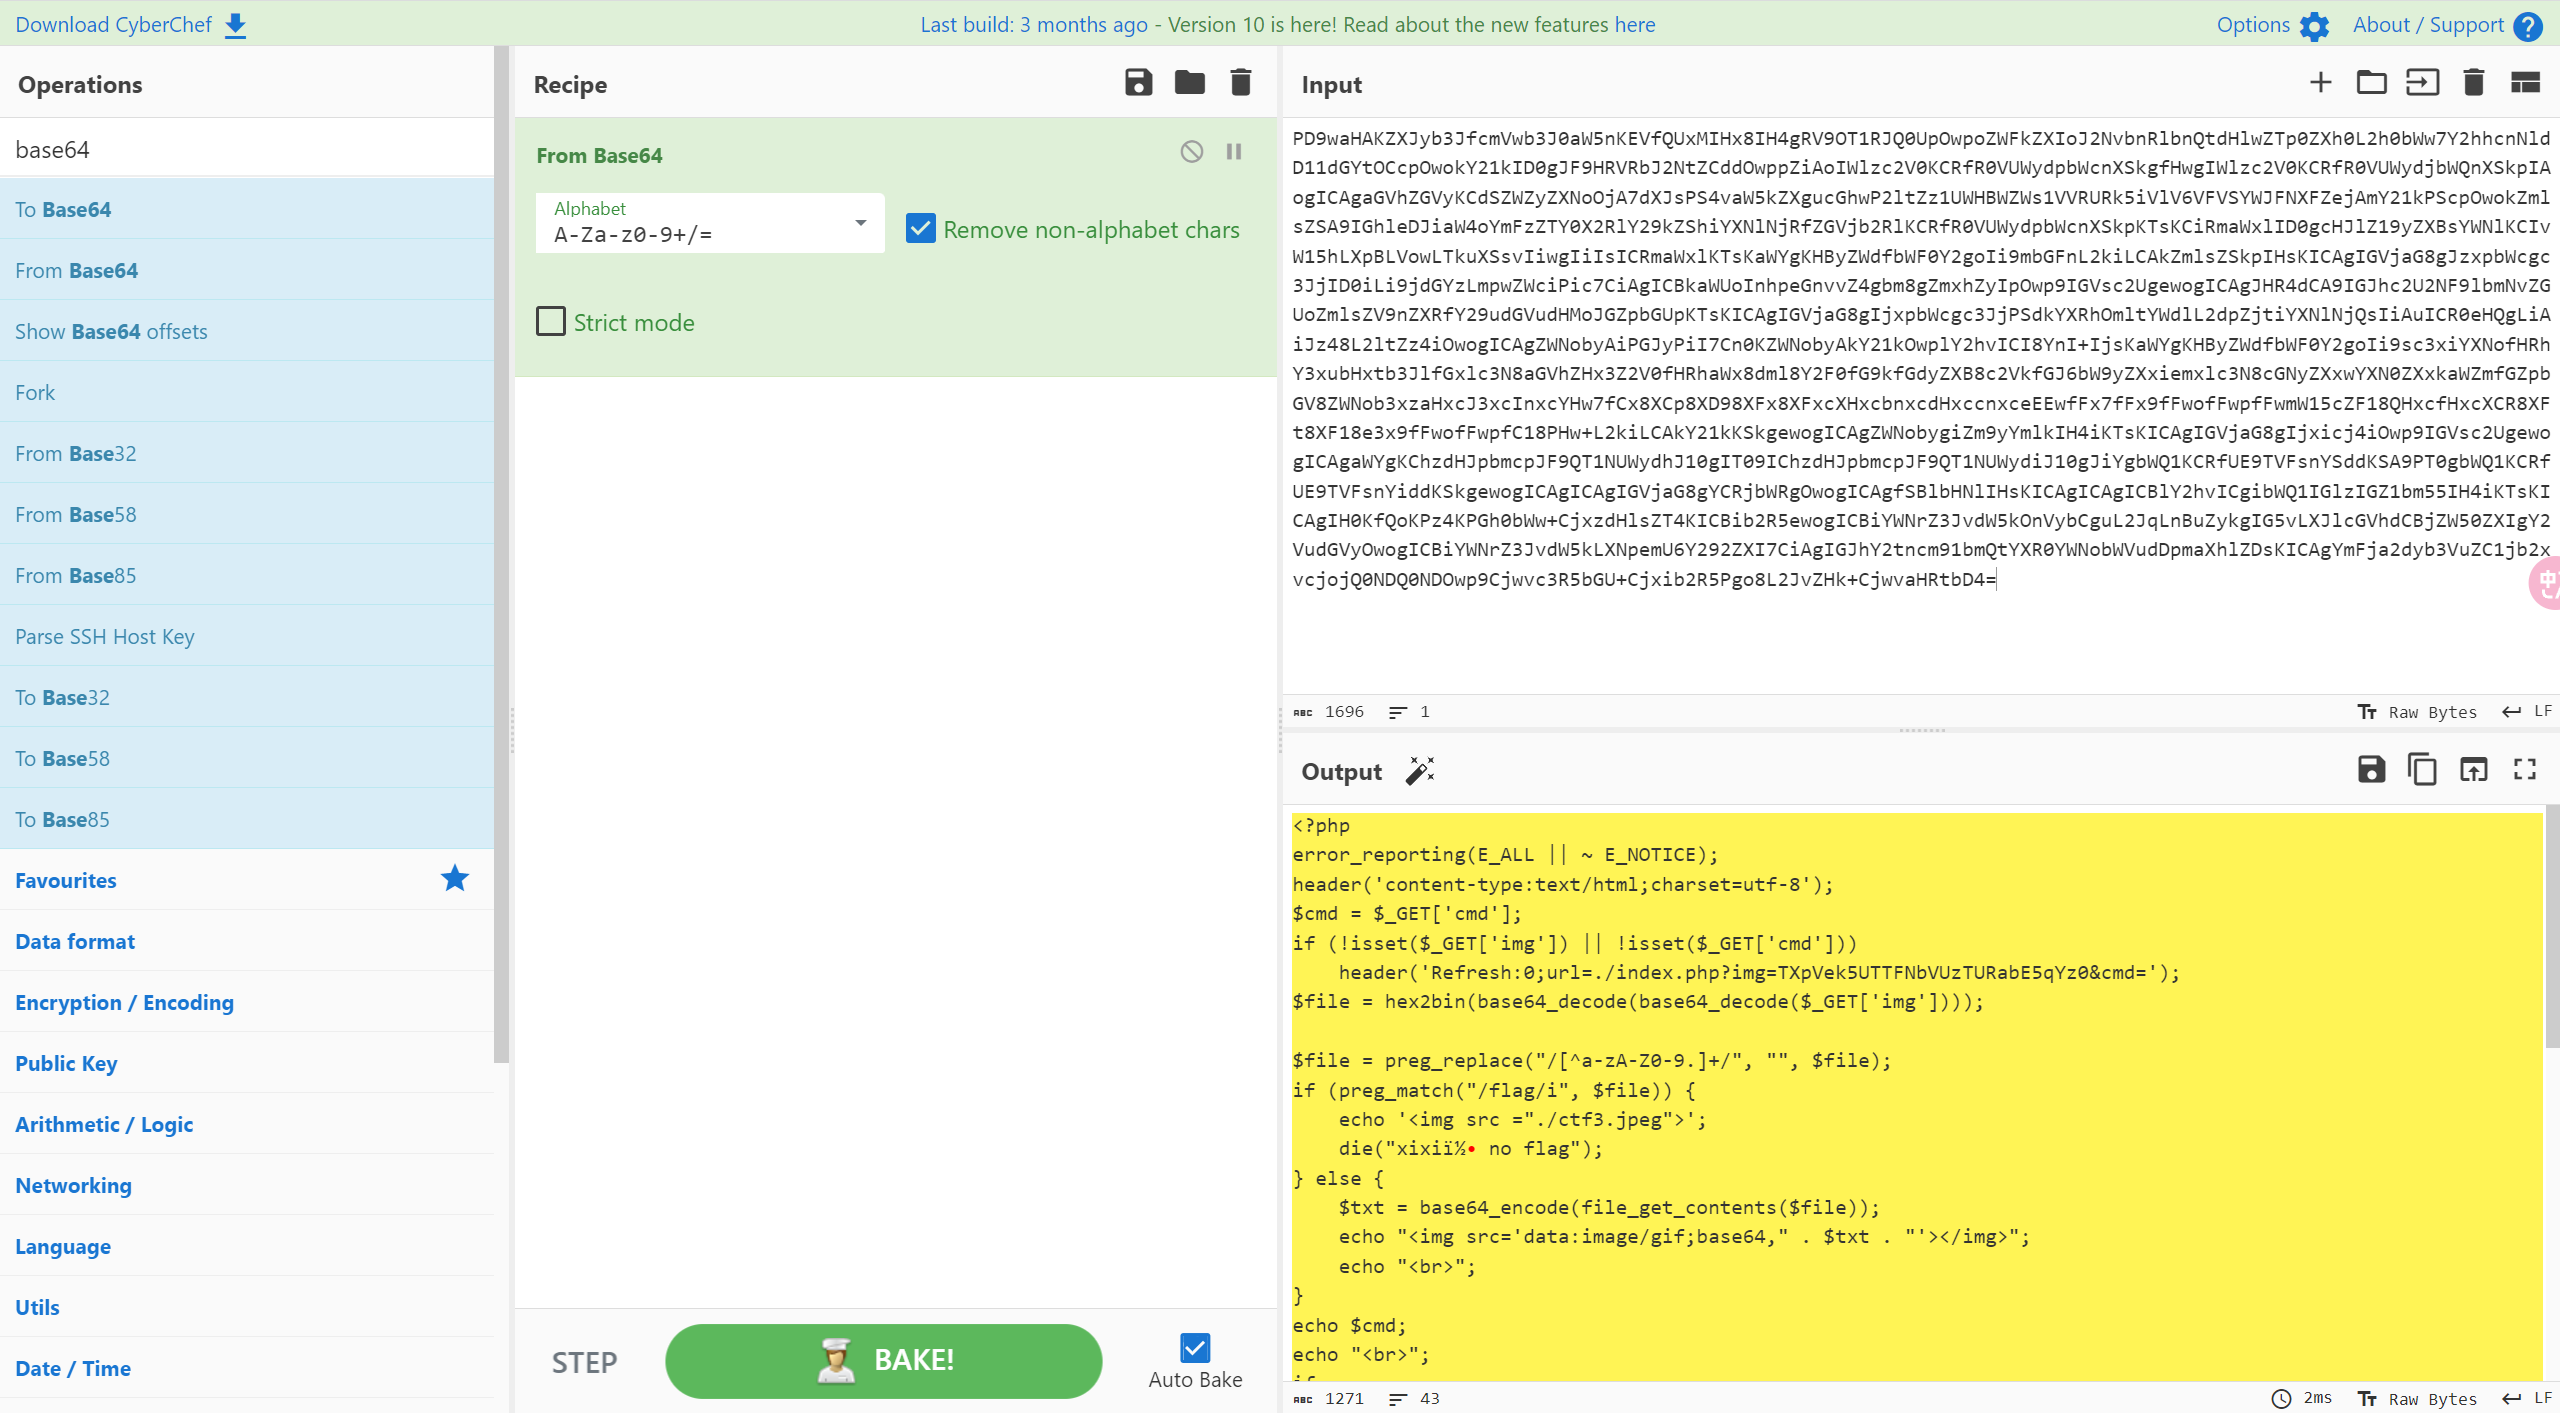Screen dimensions: 2560x1413
Task: Clear the recipe with trash icon
Action: click(x=1240, y=83)
